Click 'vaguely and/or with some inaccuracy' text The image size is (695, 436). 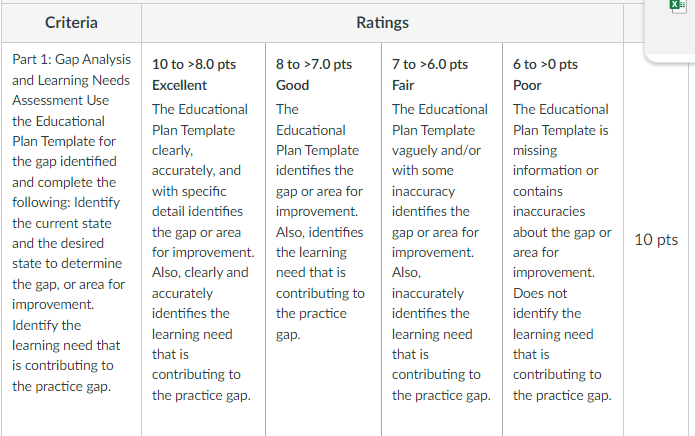436,171
